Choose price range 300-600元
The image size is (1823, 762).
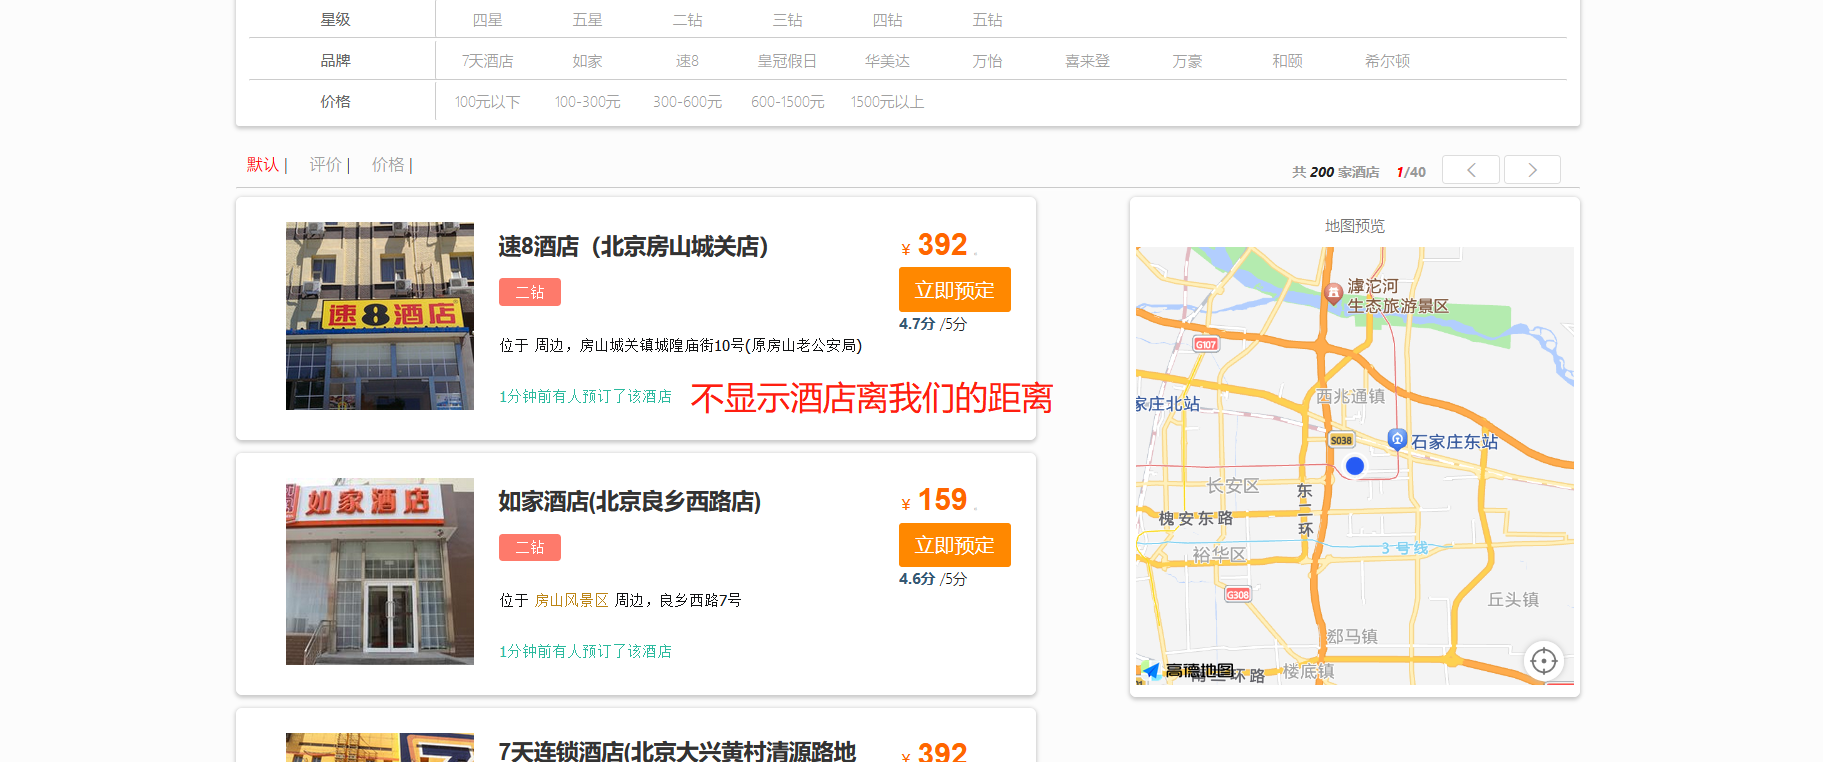[688, 102]
